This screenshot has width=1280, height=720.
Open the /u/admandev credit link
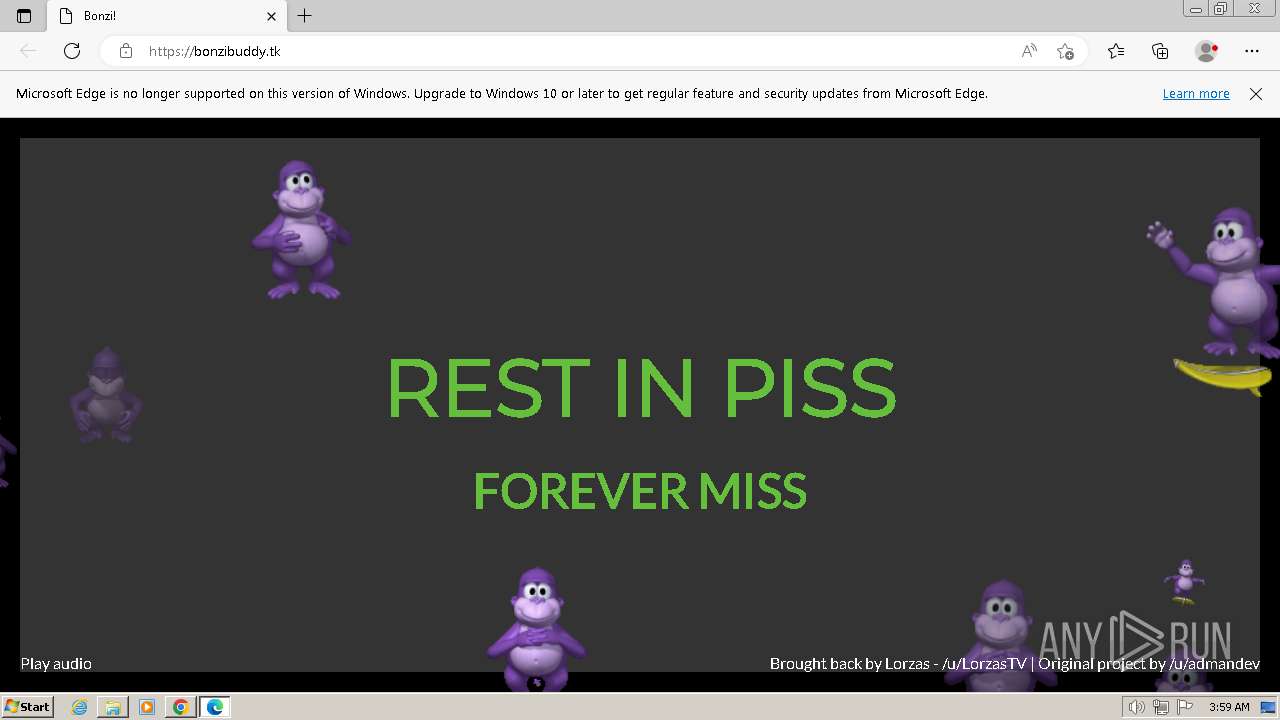click(x=1214, y=663)
